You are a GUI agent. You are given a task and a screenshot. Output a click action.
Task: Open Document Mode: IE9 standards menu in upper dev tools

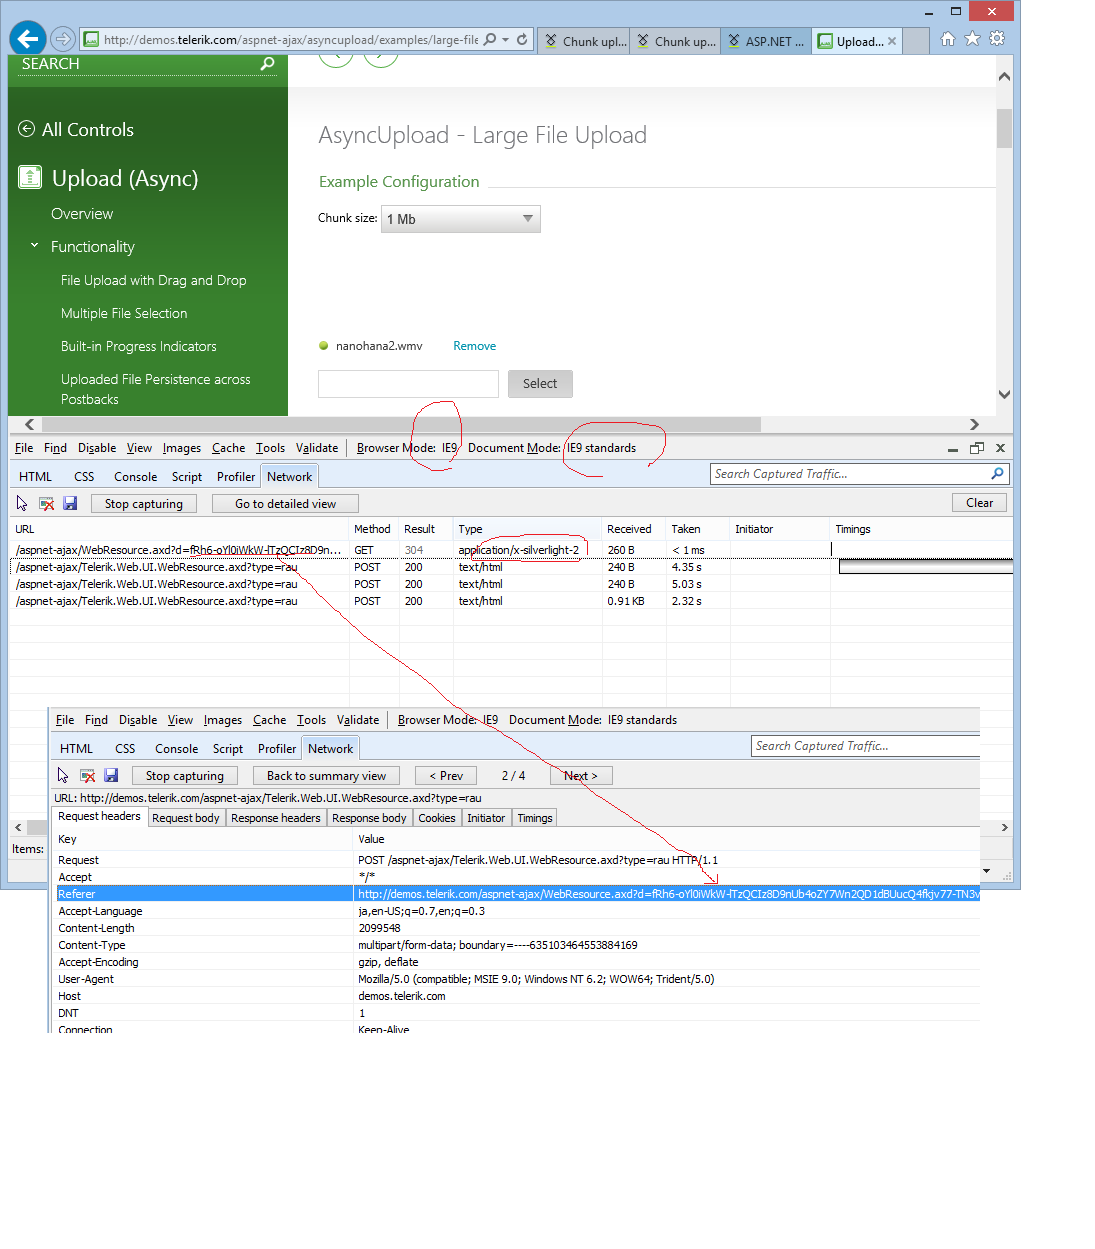552,448
